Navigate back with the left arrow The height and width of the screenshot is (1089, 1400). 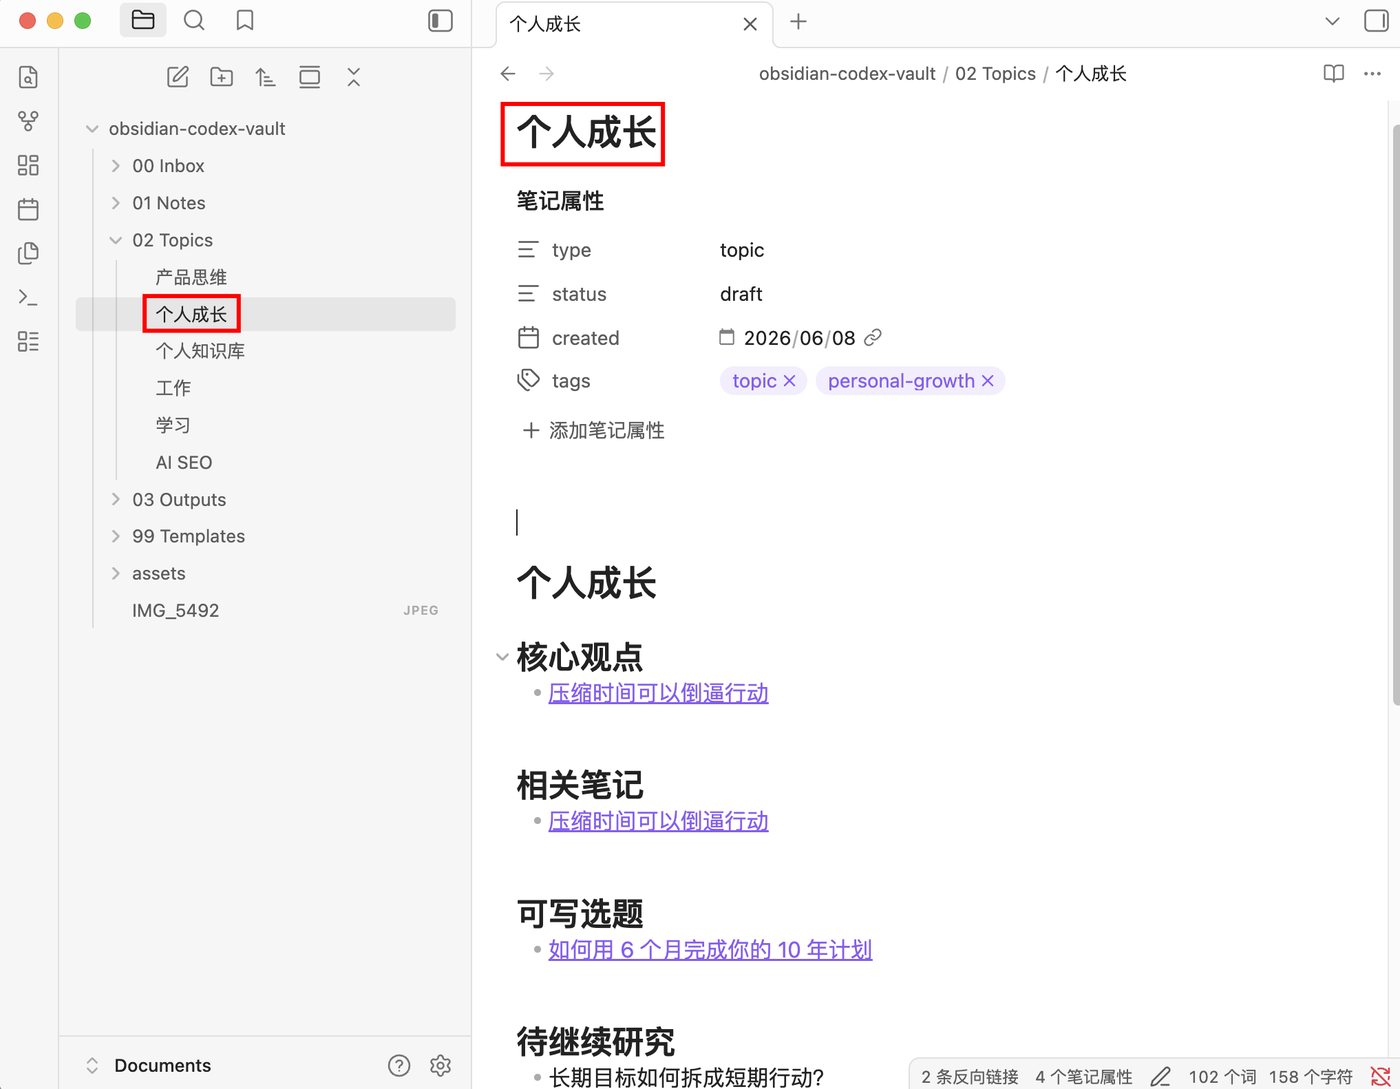click(x=508, y=73)
